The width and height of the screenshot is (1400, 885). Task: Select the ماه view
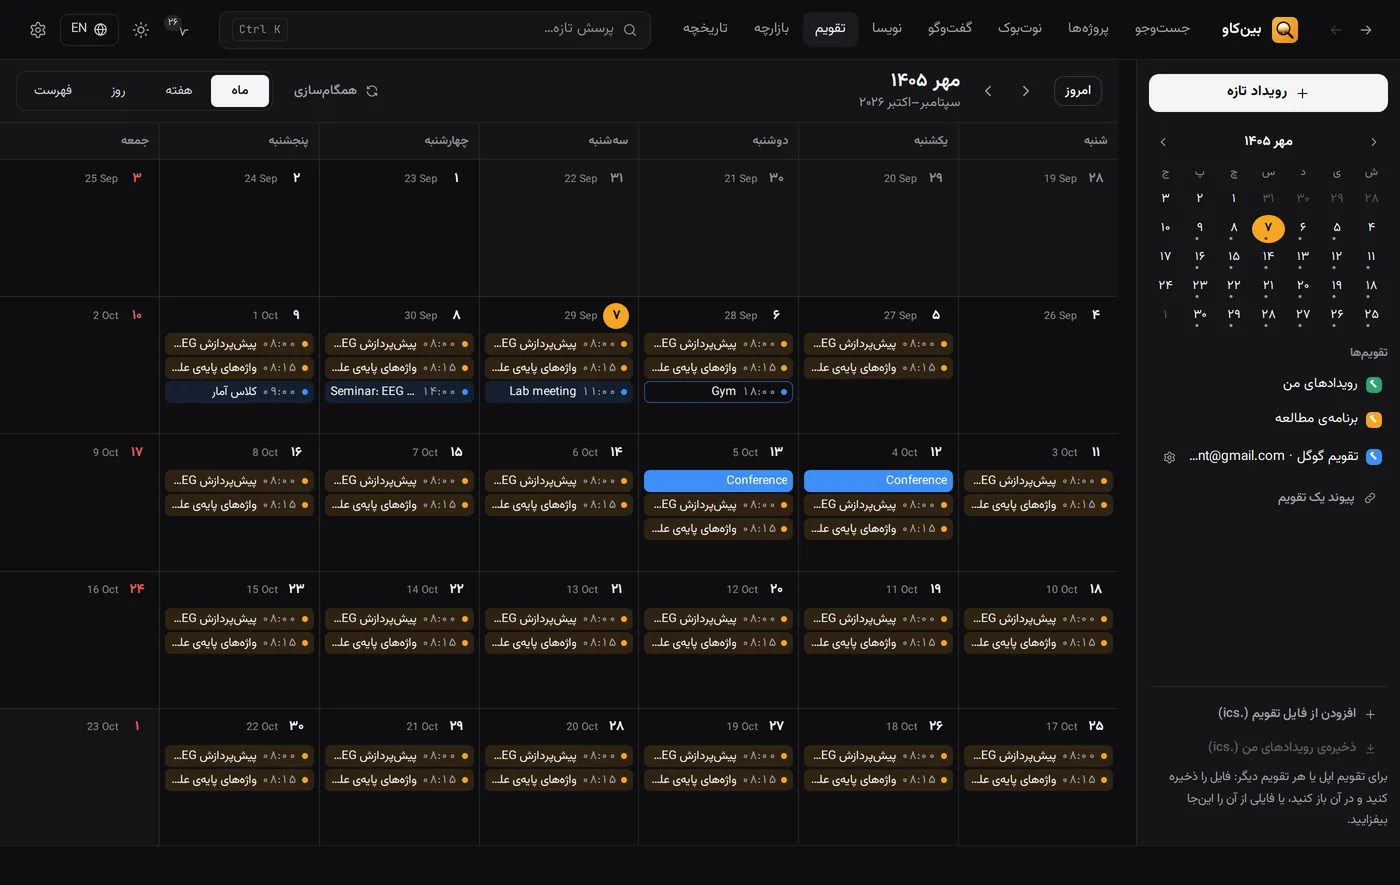pyautogui.click(x=240, y=90)
